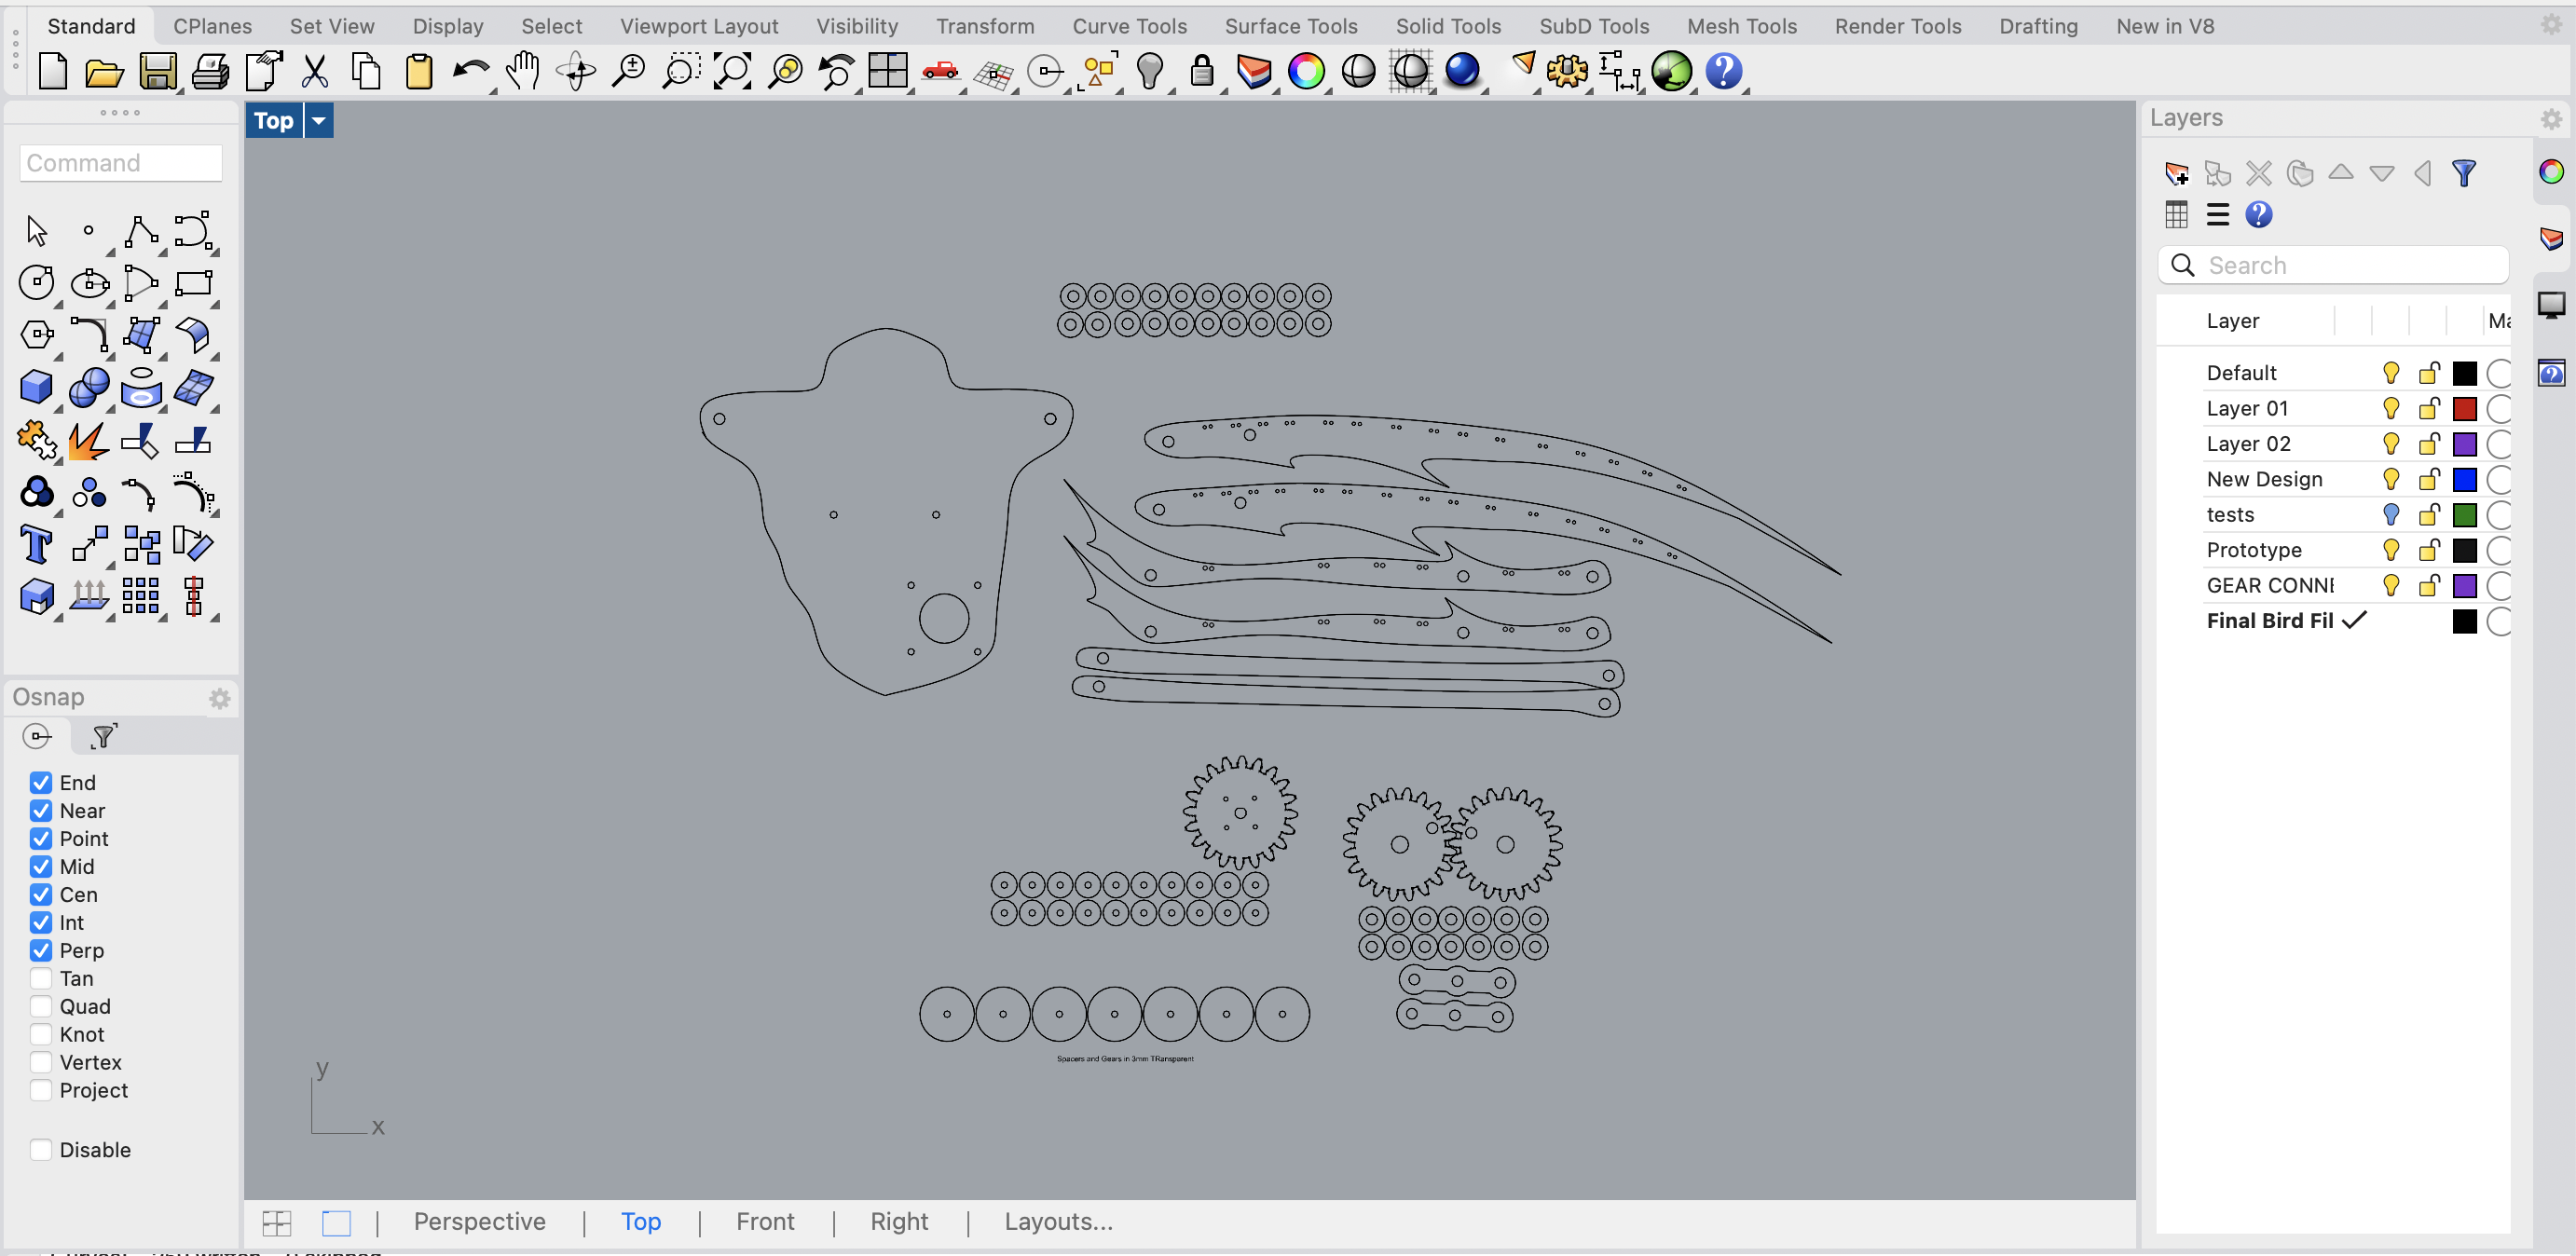This screenshot has height=1256, width=2576.
Task: Undo the last action
Action: click(470, 72)
